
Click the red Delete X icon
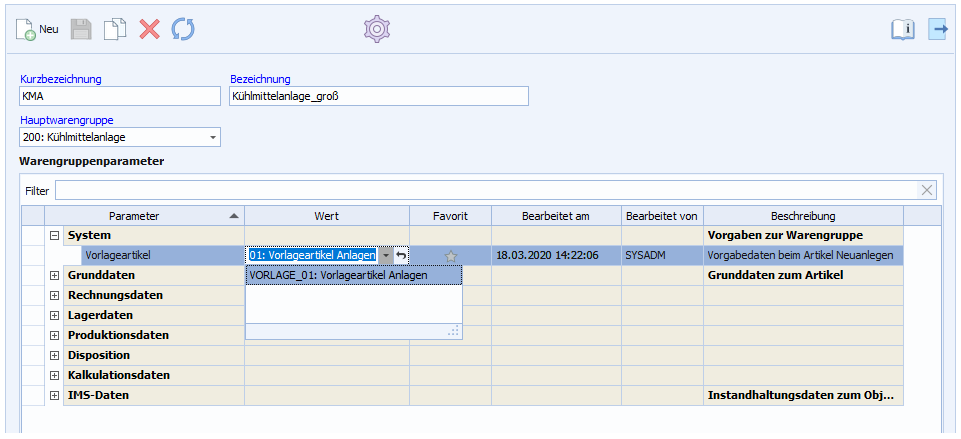click(x=149, y=30)
